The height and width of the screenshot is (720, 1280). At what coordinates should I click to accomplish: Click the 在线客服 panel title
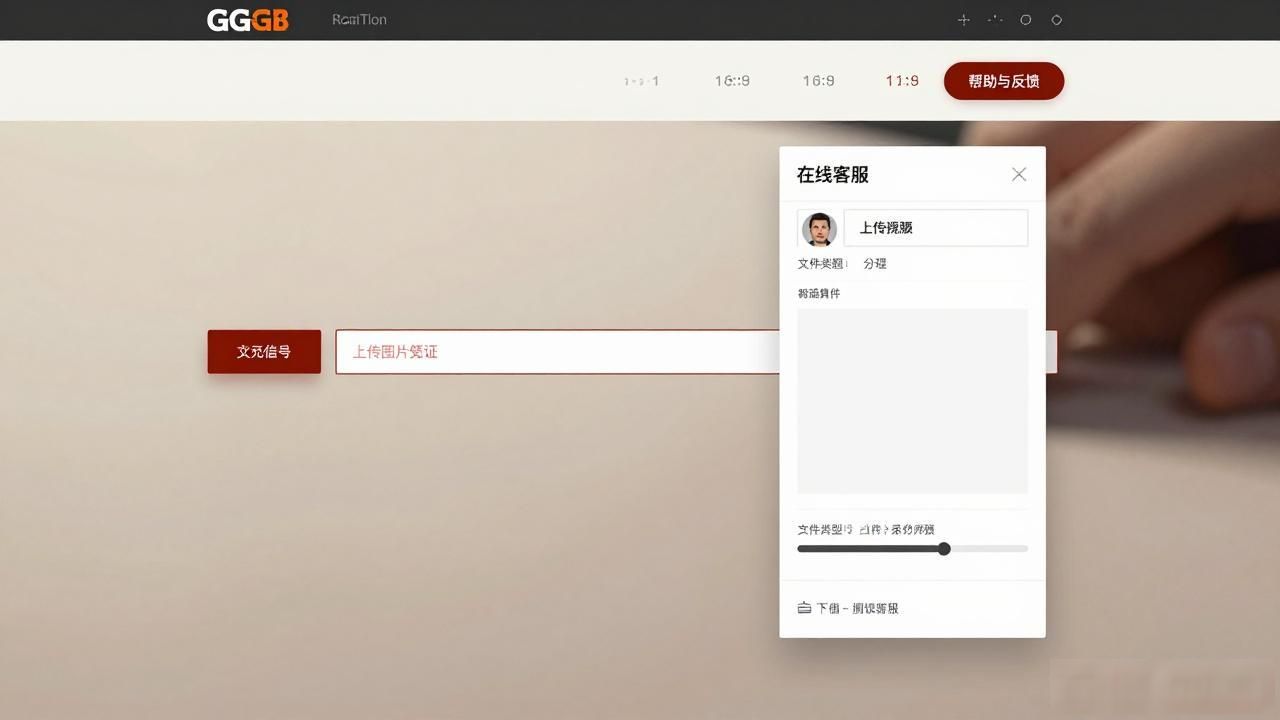point(833,175)
